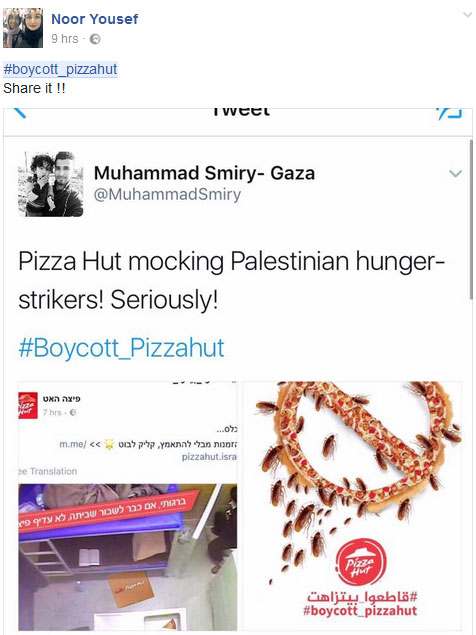Open Noor Yousef's profile name link
Screen dimensions: 476x635
[x=95, y=19]
